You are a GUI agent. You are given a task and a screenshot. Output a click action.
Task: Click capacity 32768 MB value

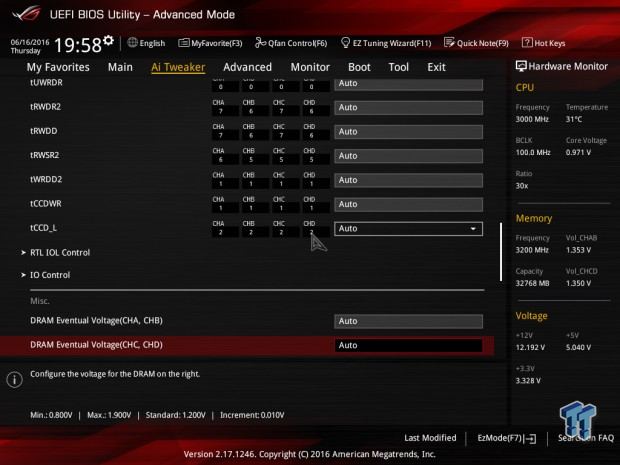[532, 283]
